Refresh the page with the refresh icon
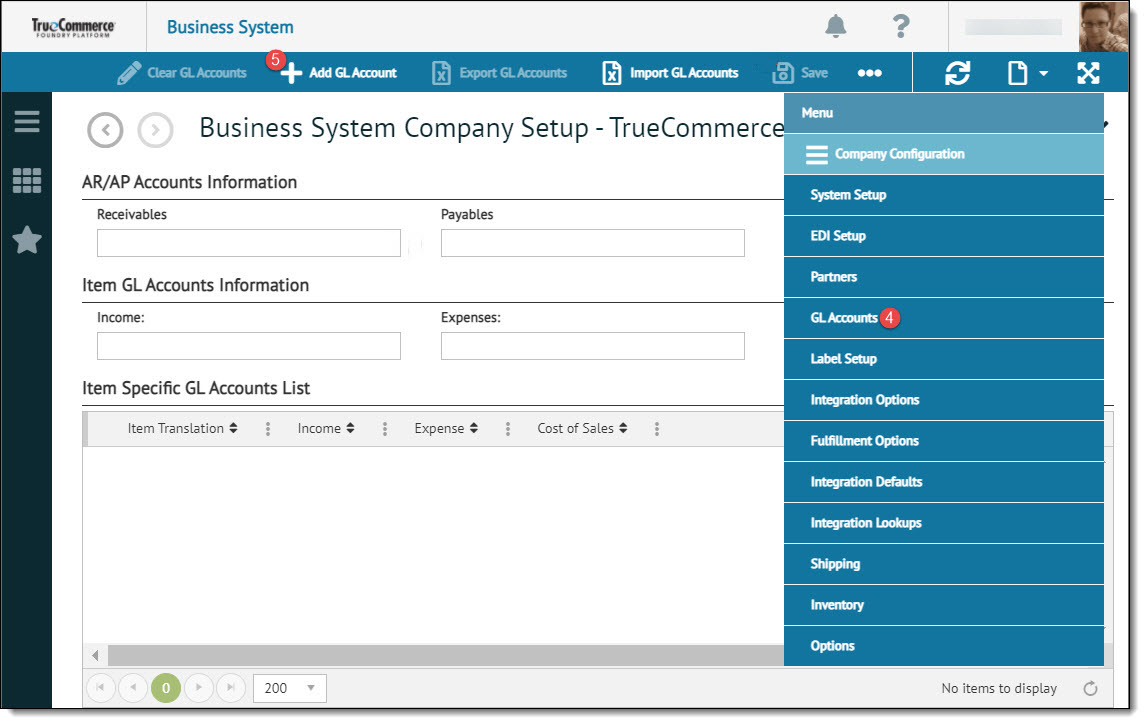Image resolution: width=1145 pixels, height=724 pixels. [958, 72]
